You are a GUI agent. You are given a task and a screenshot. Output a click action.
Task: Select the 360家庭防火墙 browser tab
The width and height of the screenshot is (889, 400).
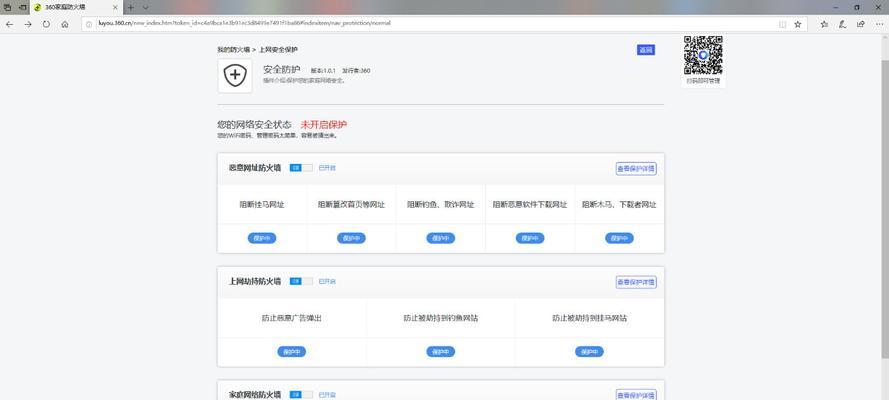(x=76, y=7)
